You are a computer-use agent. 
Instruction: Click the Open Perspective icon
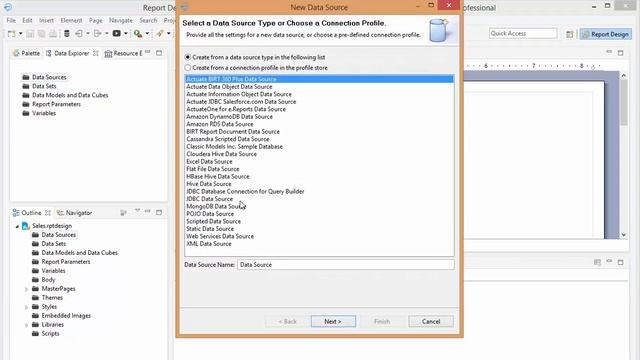click(570, 34)
